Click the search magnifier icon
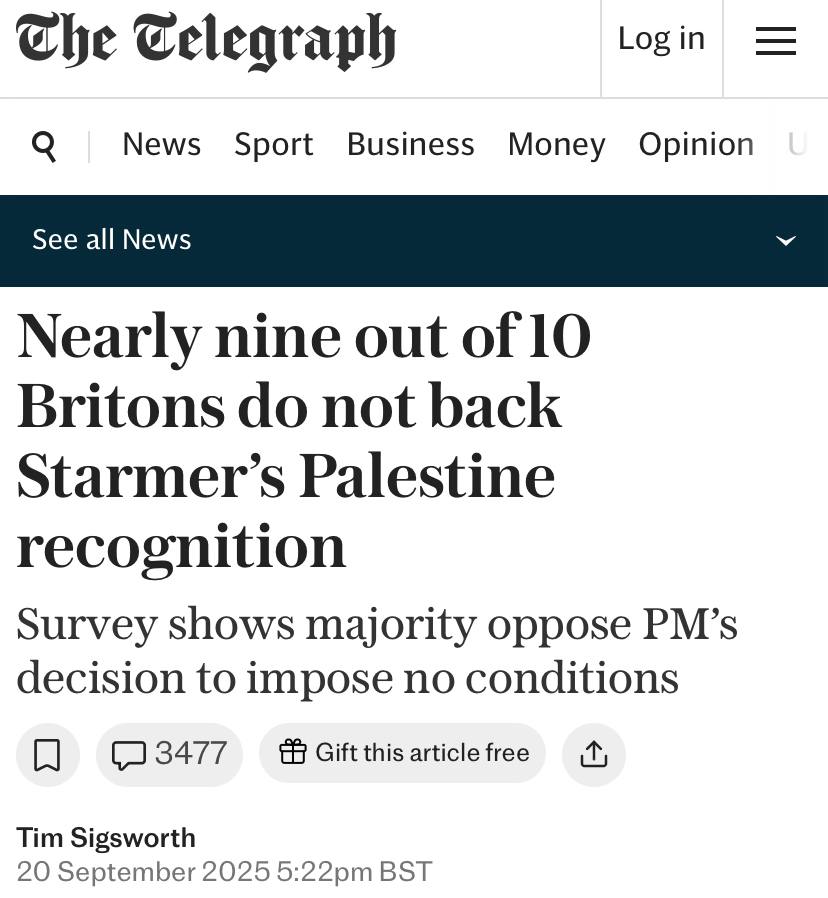Viewport: 828px width, 898px height. point(44,146)
